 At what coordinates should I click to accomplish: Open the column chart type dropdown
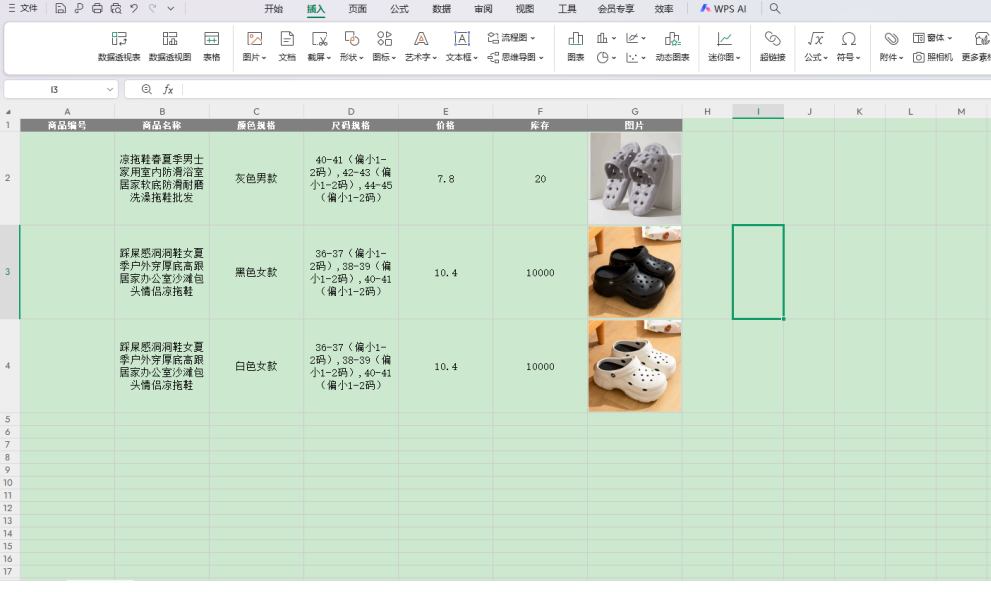tap(606, 38)
